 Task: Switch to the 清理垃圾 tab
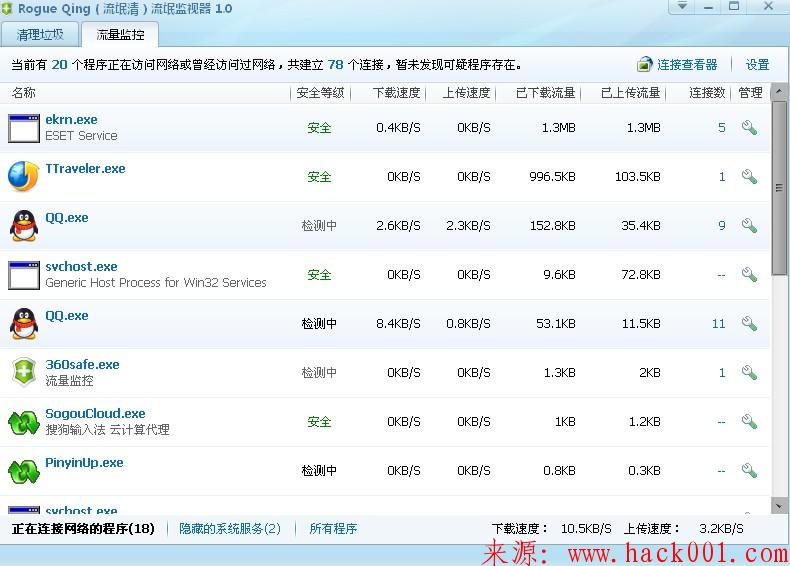coord(40,35)
